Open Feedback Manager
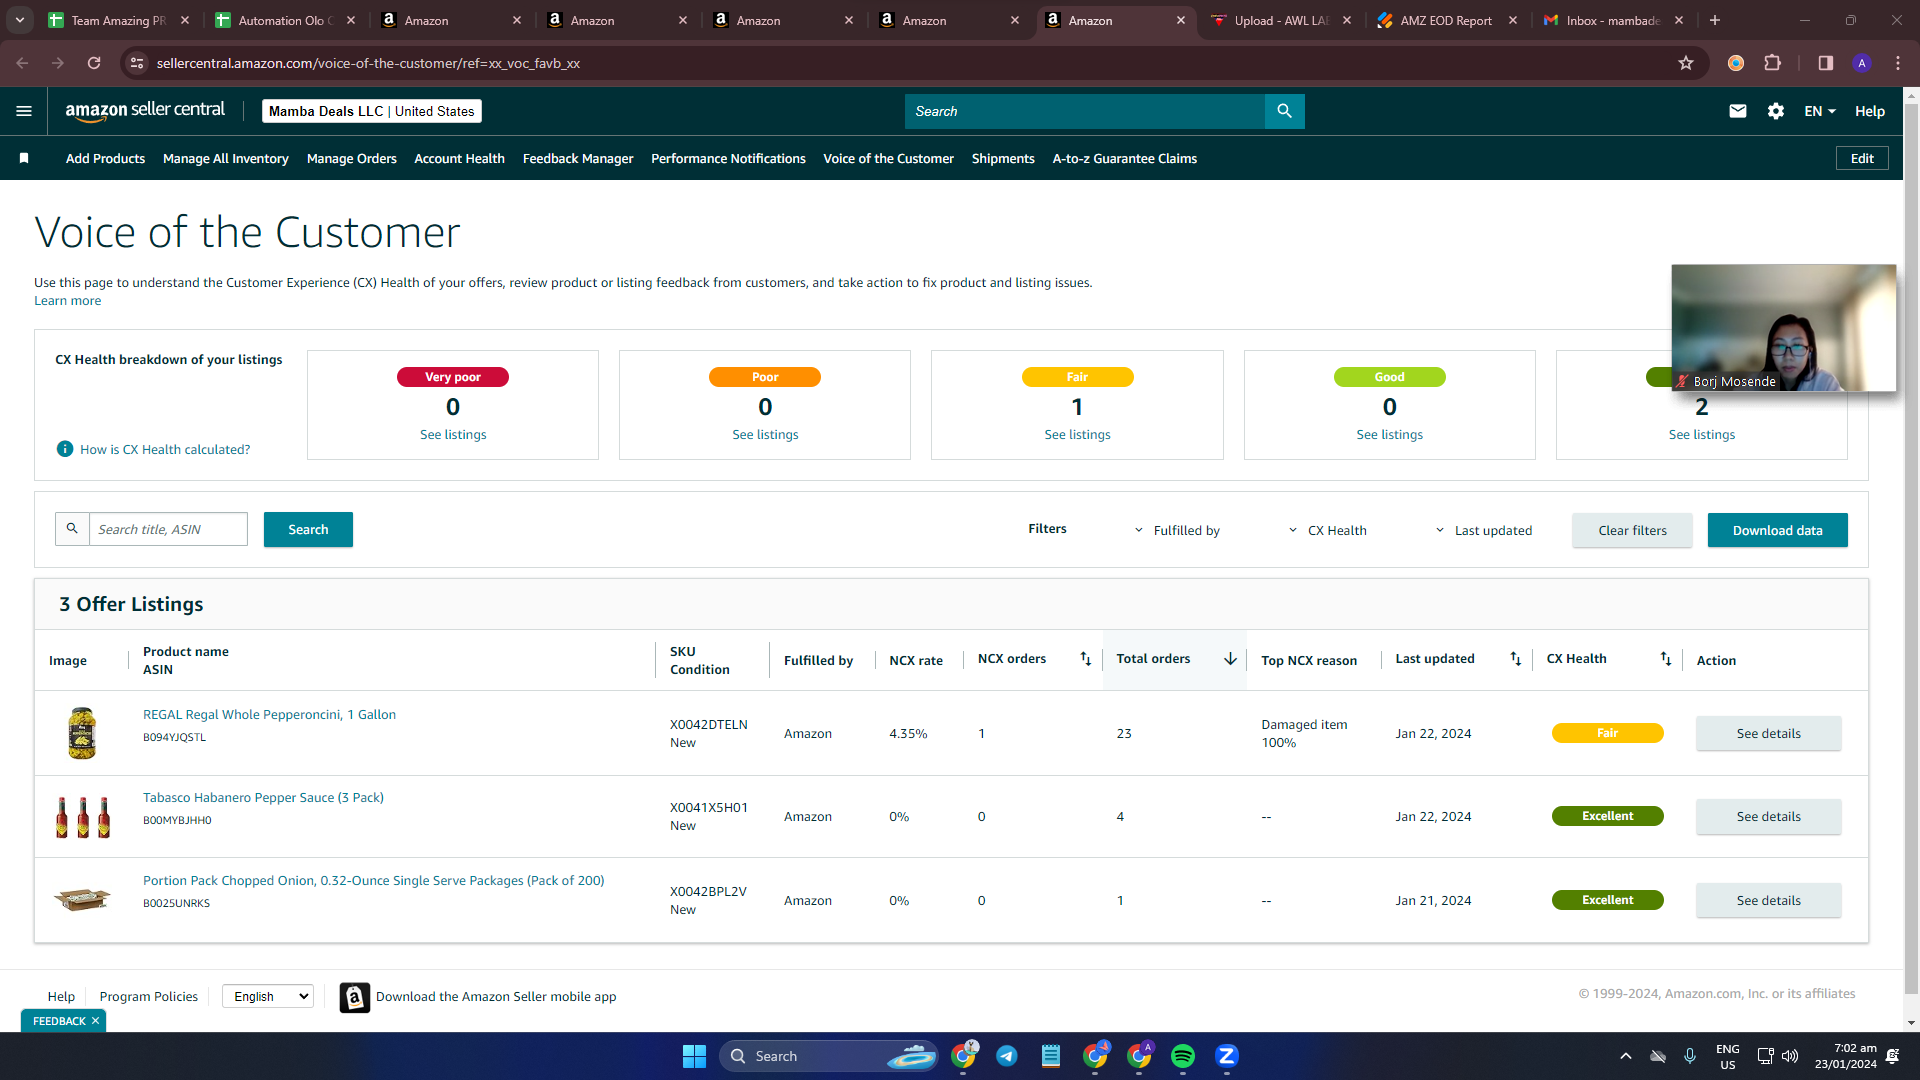 (578, 158)
